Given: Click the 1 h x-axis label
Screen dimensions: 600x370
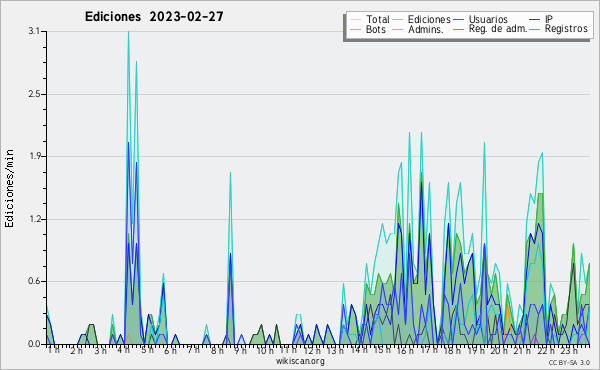Looking at the screenshot, I should [54, 350].
